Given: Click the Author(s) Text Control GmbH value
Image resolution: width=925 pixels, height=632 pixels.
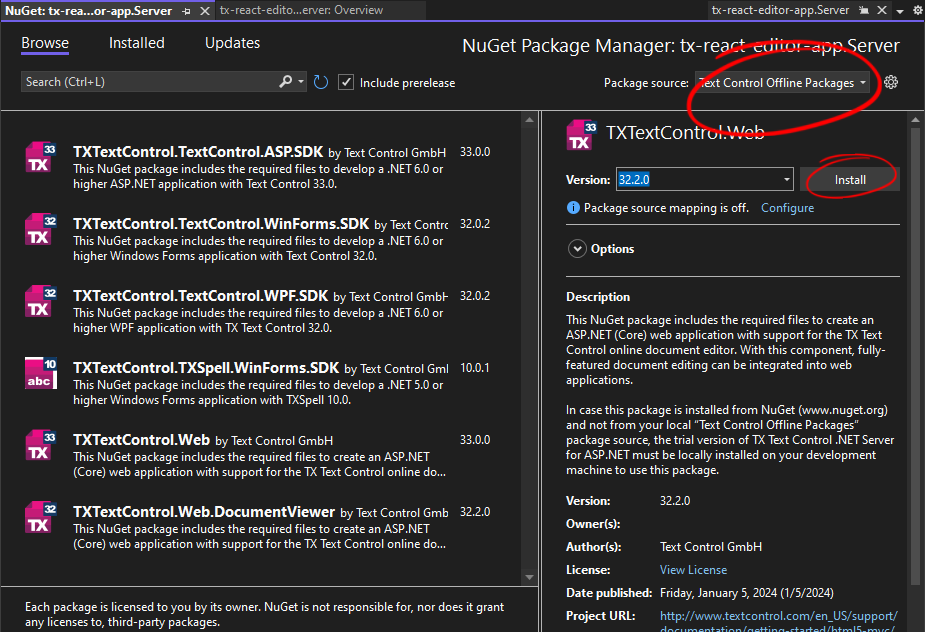Looking at the screenshot, I should (711, 547).
